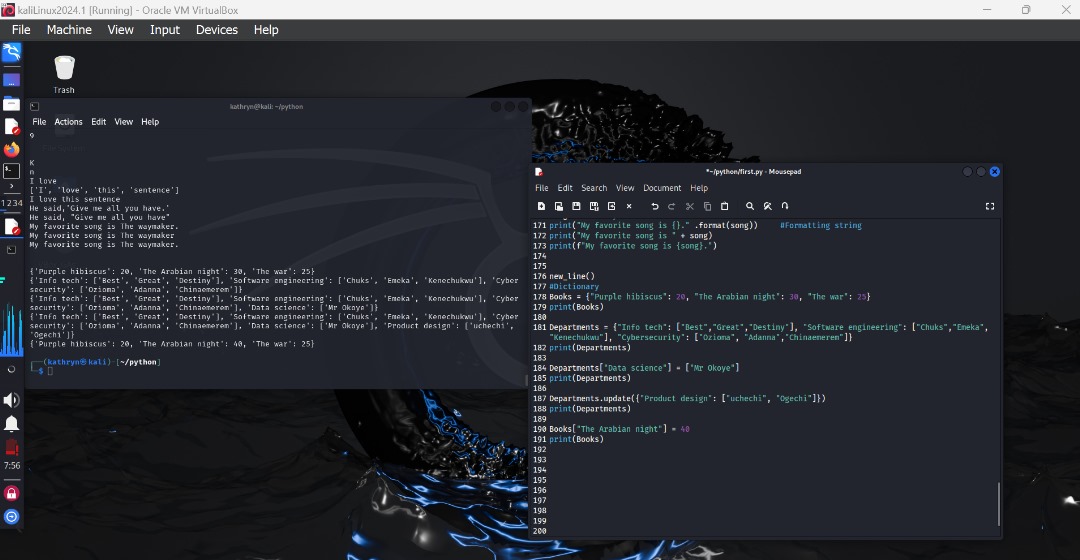The image size is (1080, 560).
Task: Cut selection using the scissors icon
Action: 689,206
